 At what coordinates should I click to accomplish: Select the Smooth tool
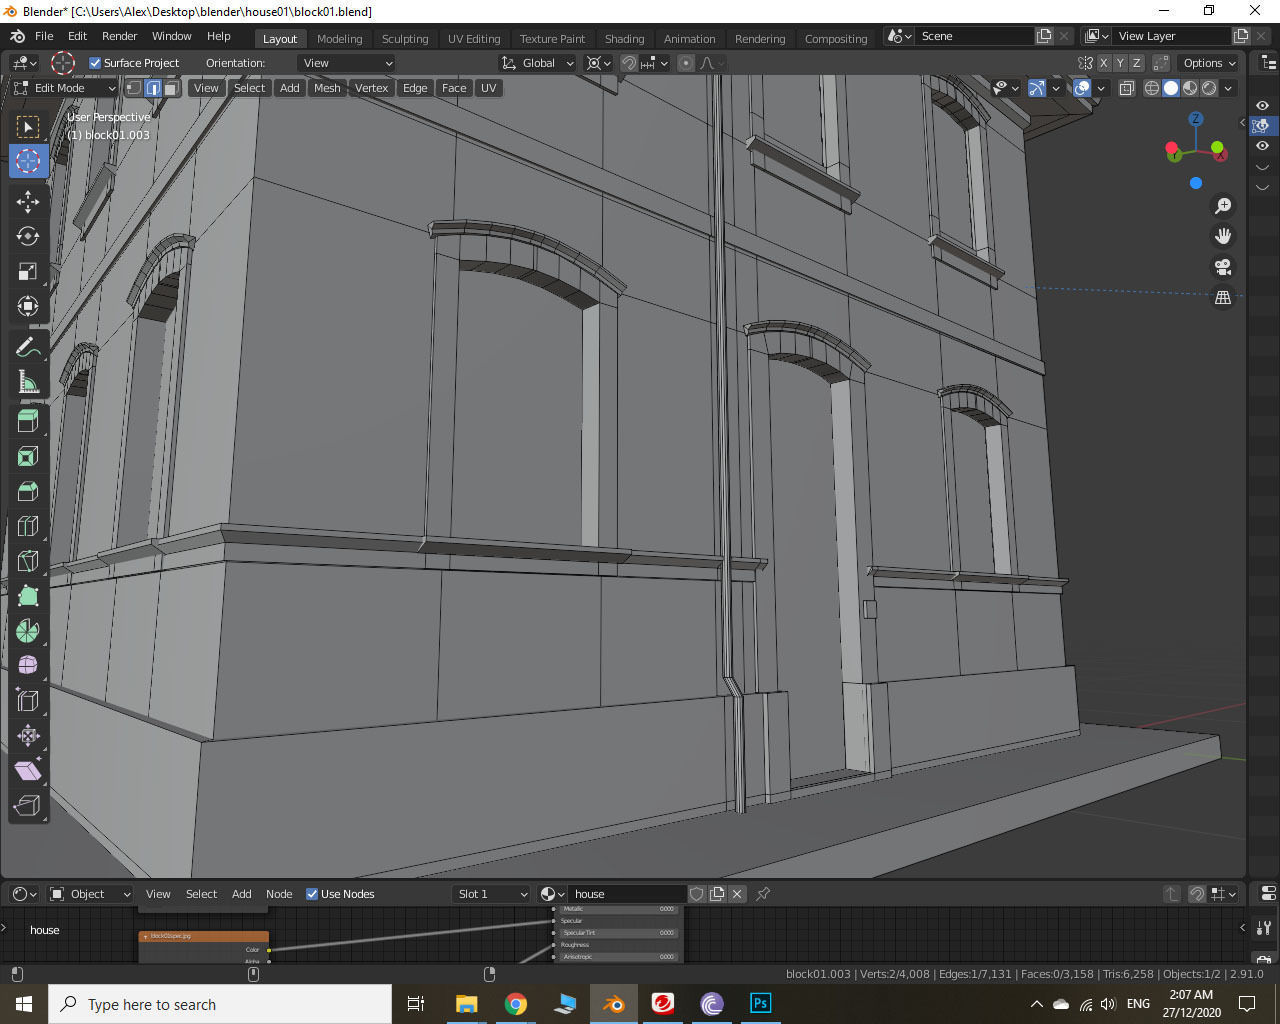point(28,666)
